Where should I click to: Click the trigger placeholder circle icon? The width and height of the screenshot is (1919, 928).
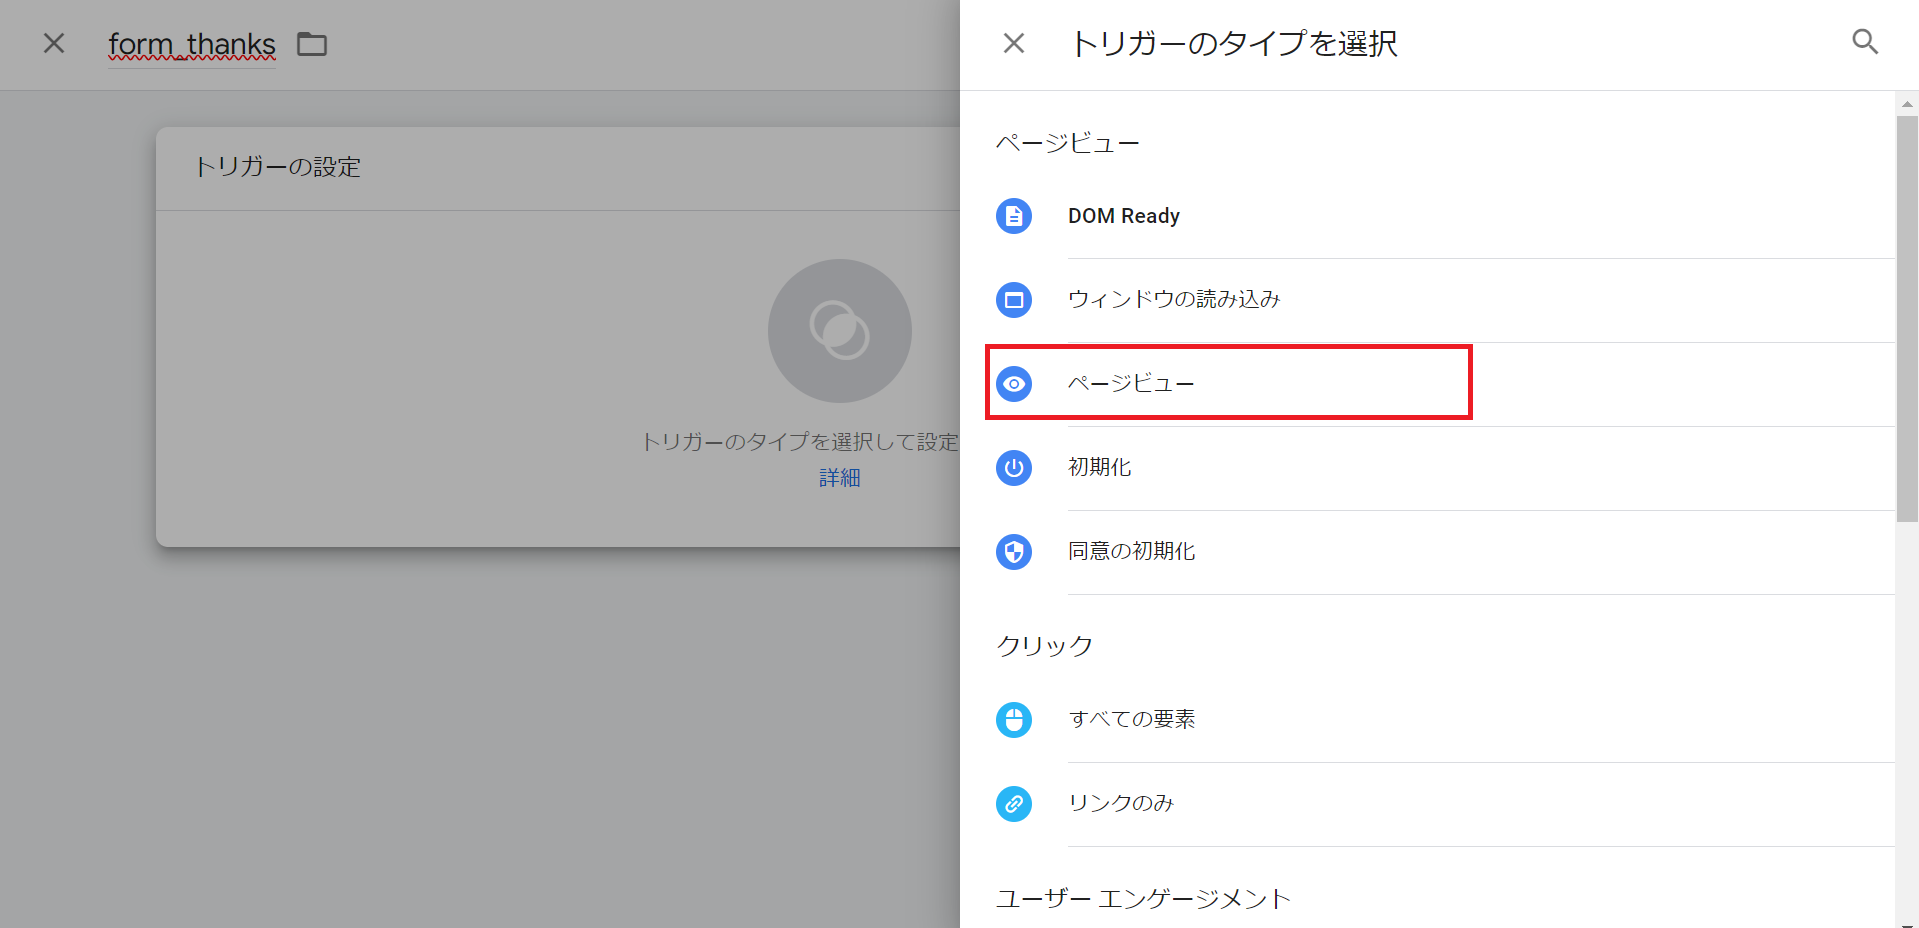click(839, 331)
